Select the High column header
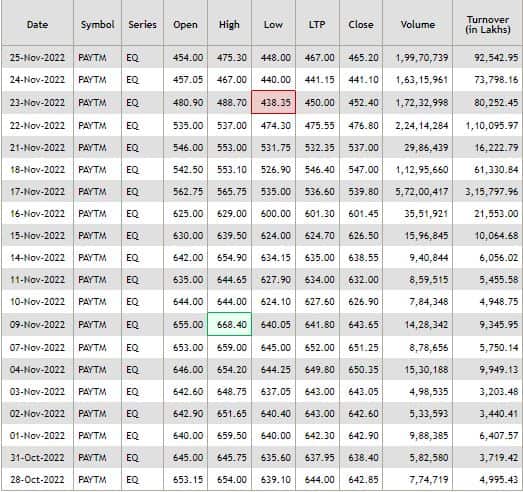This screenshot has width=523, height=492. 229,24
